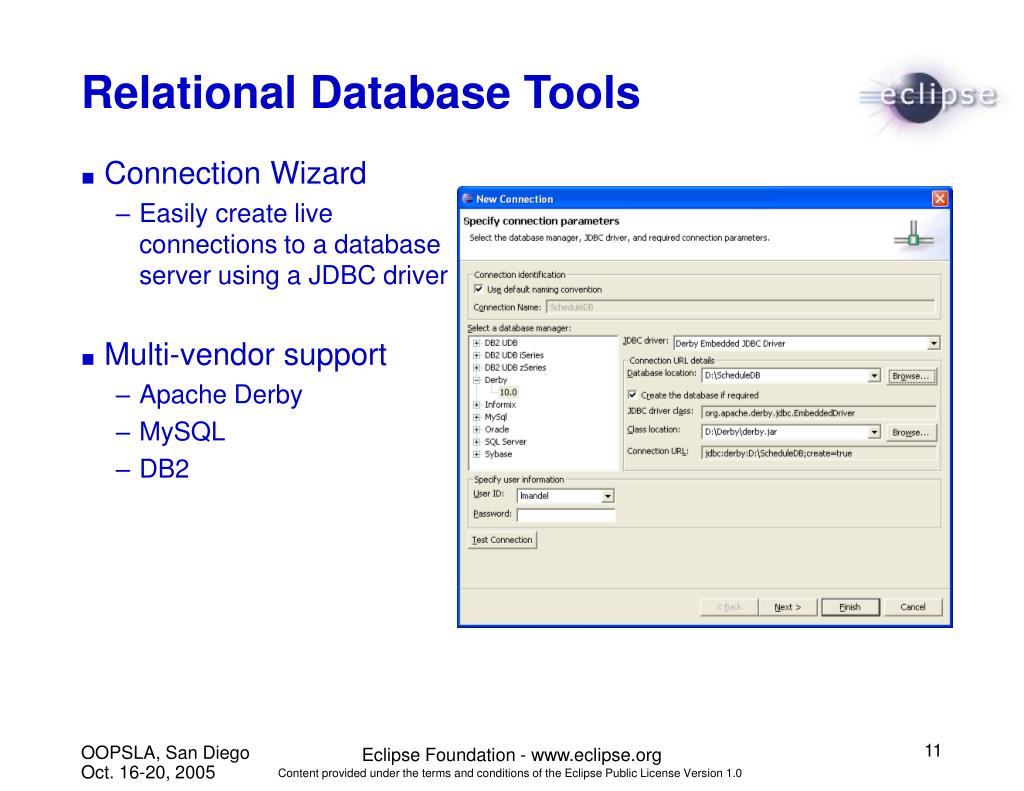
Task: Click the JDBC driver class field
Action: [x=818, y=413]
